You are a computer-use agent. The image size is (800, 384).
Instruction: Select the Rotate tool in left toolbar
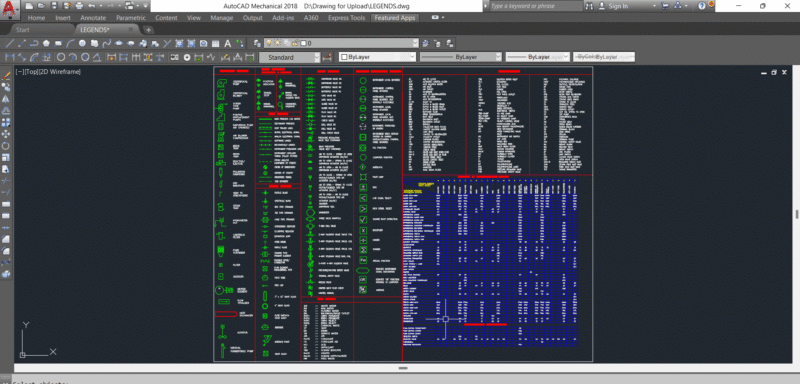pos(6,146)
